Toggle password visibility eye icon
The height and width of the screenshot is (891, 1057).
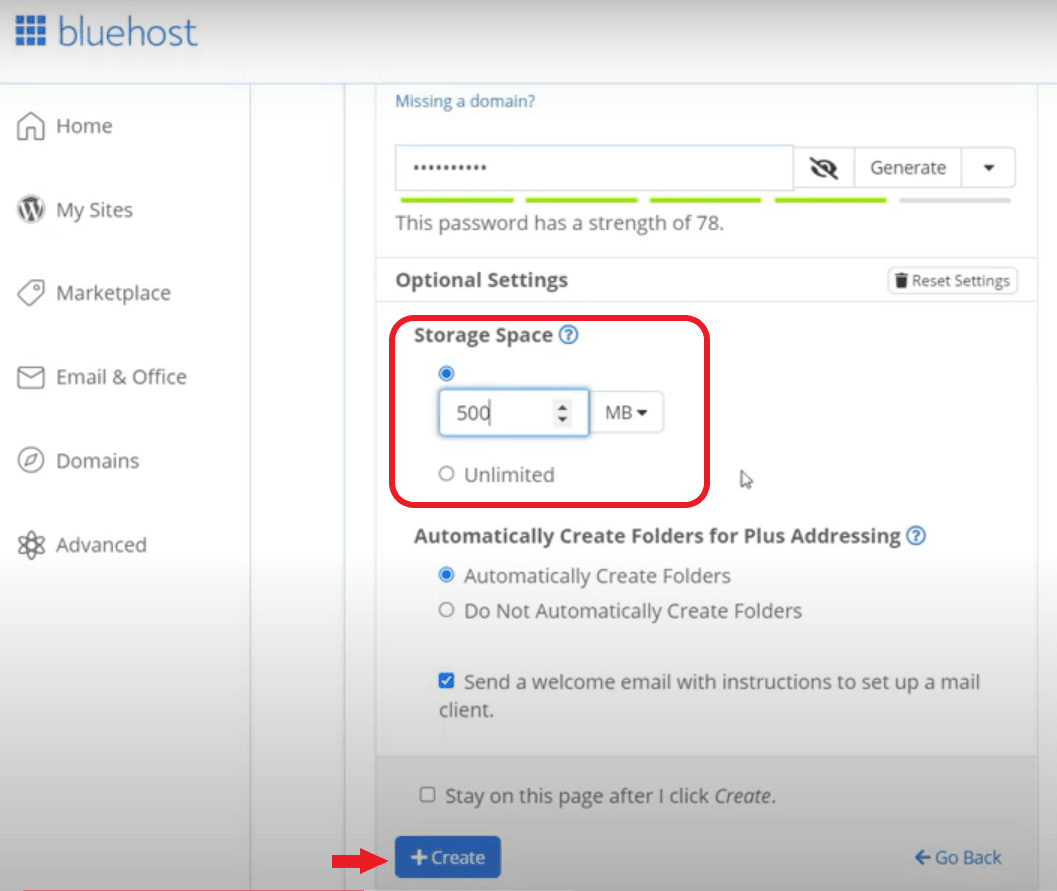(824, 168)
